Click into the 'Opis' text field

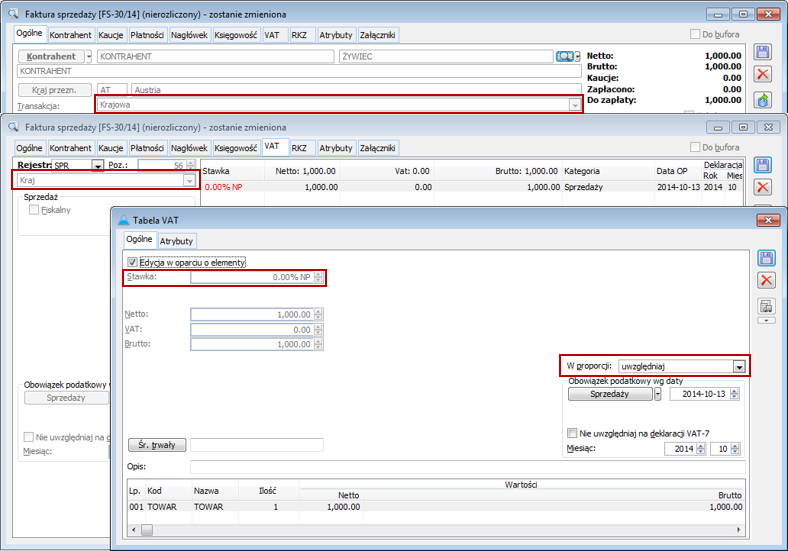point(467,467)
